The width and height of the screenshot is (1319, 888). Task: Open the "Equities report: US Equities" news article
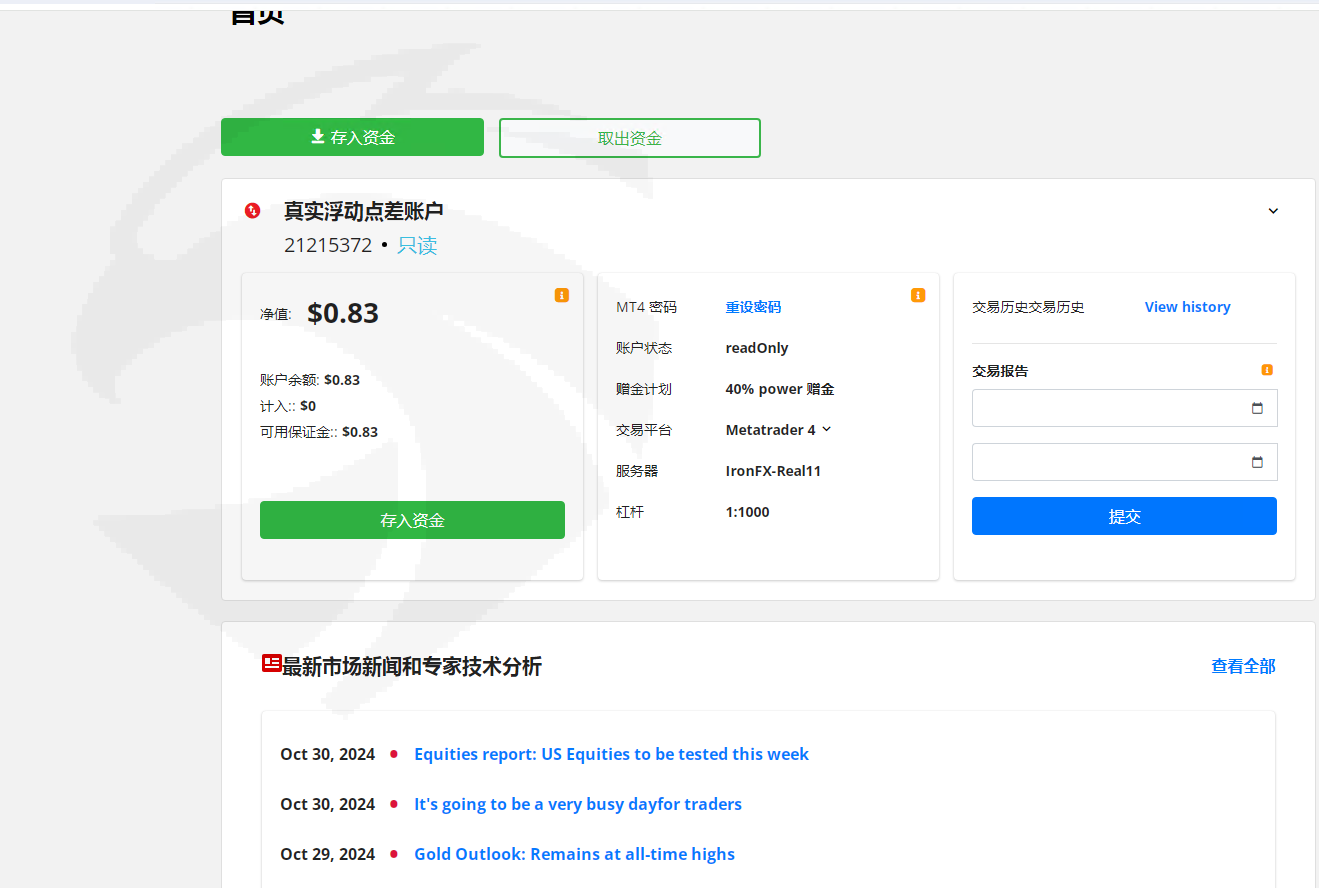click(x=611, y=754)
